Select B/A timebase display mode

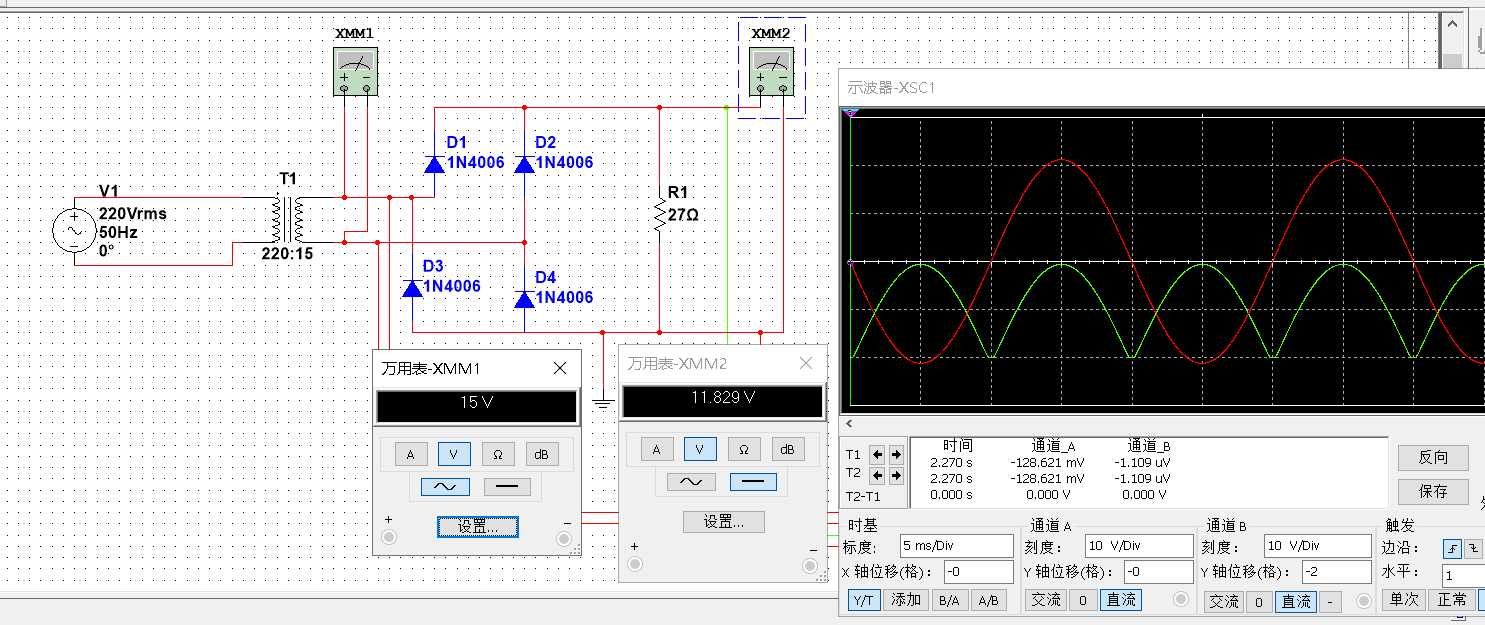coord(948,600)
